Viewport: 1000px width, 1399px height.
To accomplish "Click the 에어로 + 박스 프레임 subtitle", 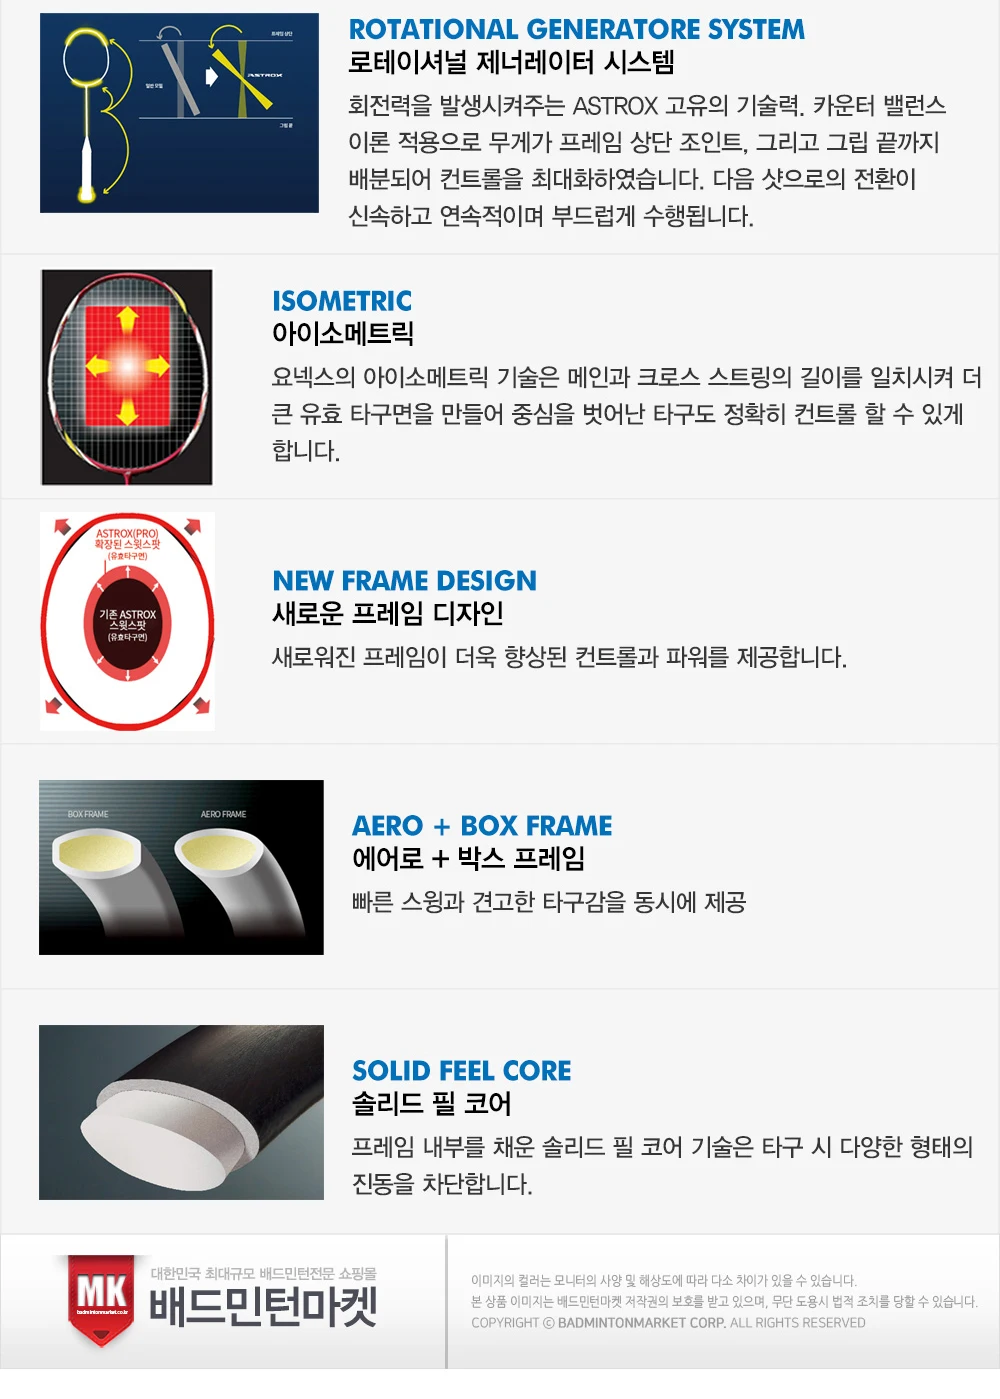I will pyautogui.click(x=469, y=858).
